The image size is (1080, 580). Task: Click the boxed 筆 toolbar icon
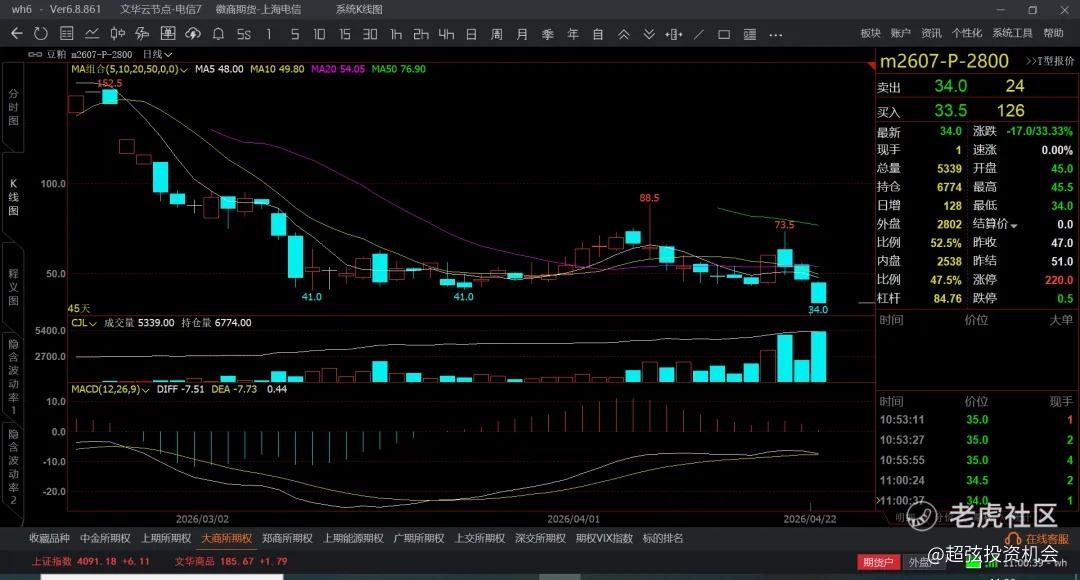click(167, 34)
